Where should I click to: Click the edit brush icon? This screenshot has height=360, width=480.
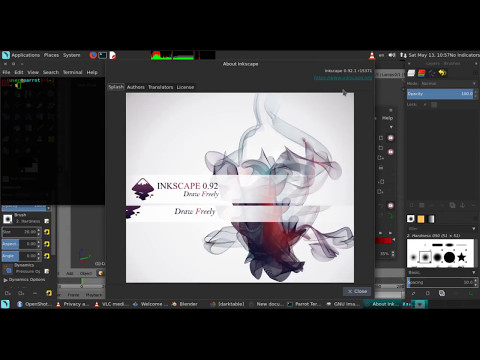coord(413,293)
